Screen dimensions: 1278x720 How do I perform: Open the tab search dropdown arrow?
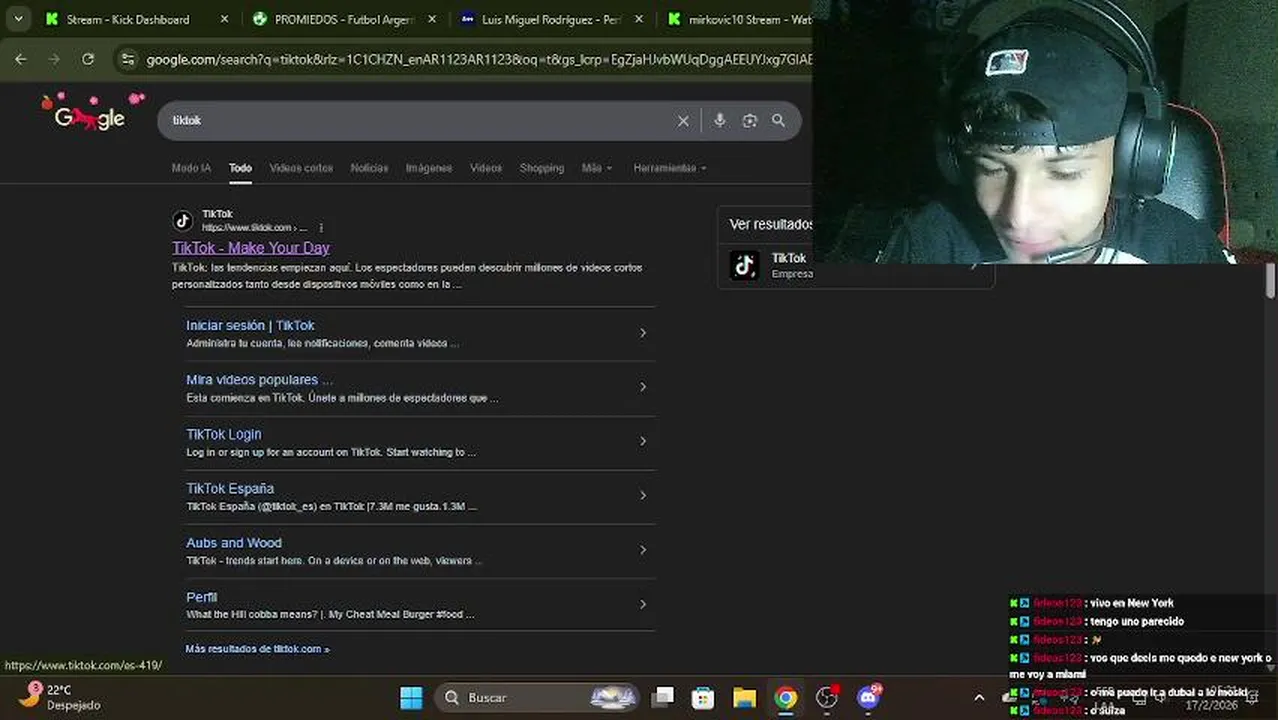point(18,19)
